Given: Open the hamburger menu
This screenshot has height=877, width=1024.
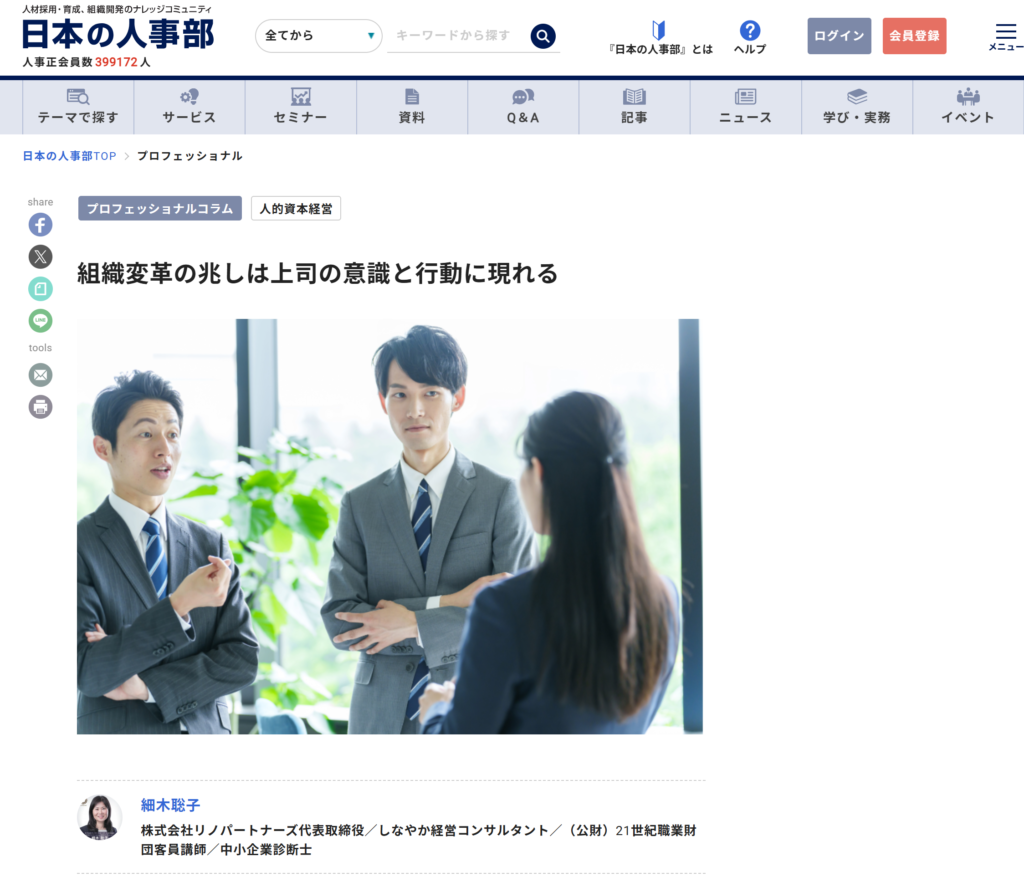Looking at the screenshot, I should [x=1005, y=37].
